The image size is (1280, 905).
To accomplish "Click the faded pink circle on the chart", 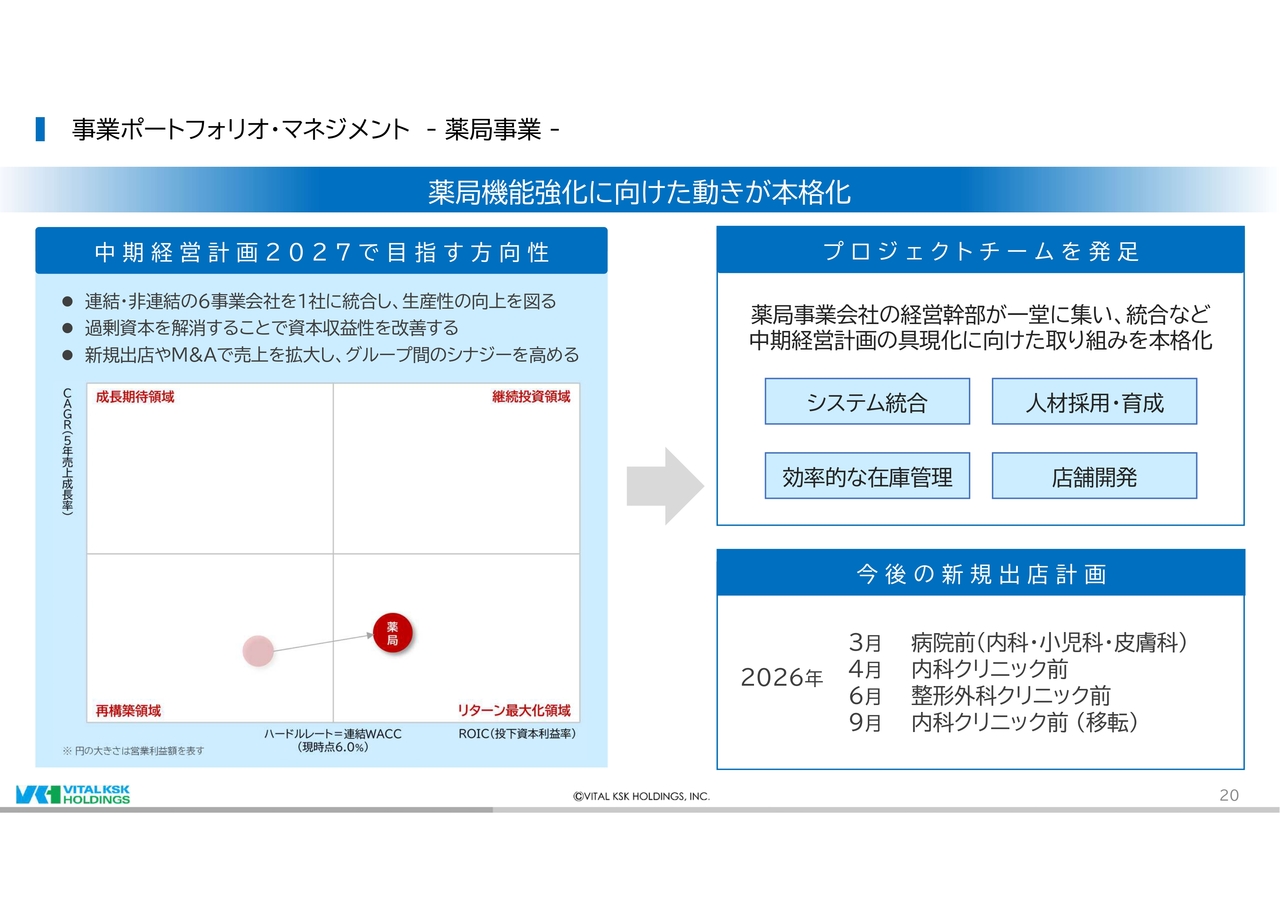I will (x=258, y=652).
